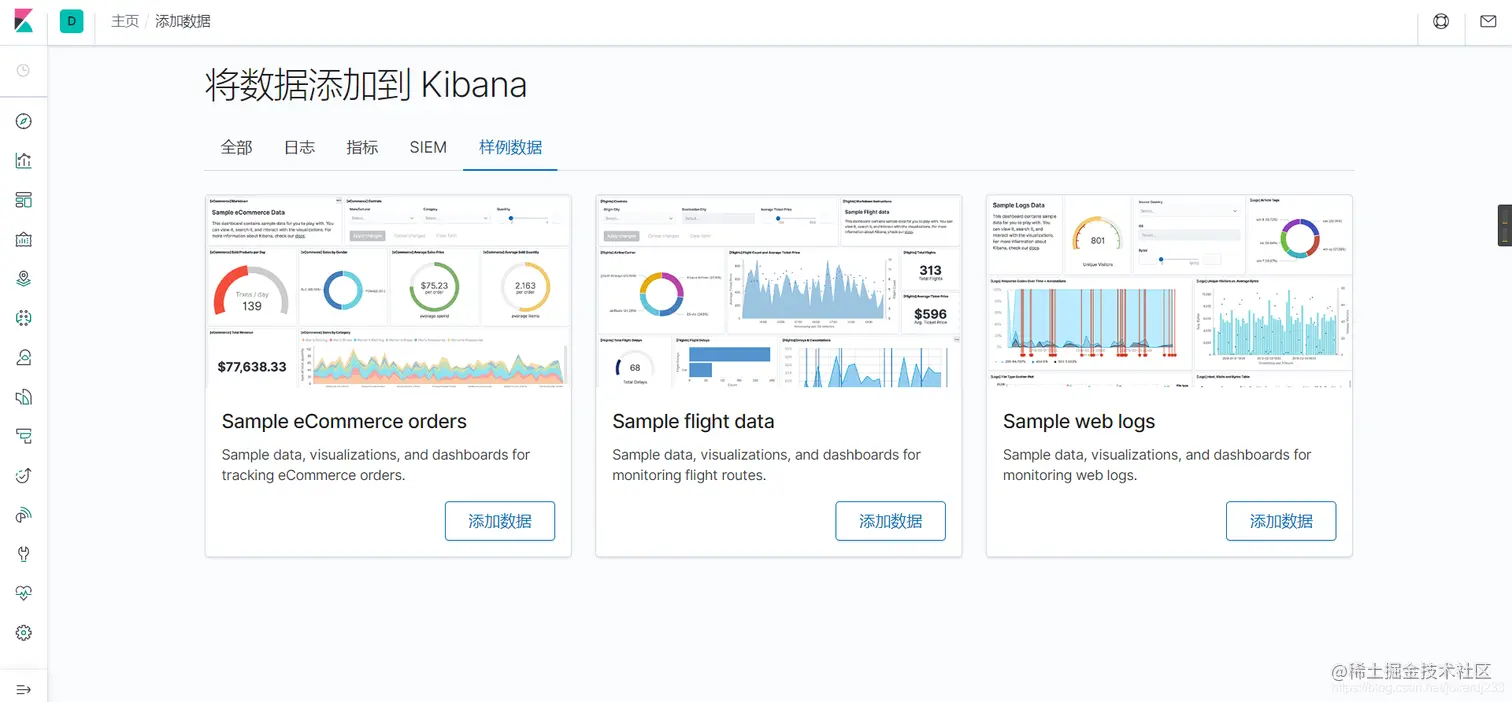Add data for Sample web logs
The width and height of the screenshot is (1512, 702).
pos(1281,521)
